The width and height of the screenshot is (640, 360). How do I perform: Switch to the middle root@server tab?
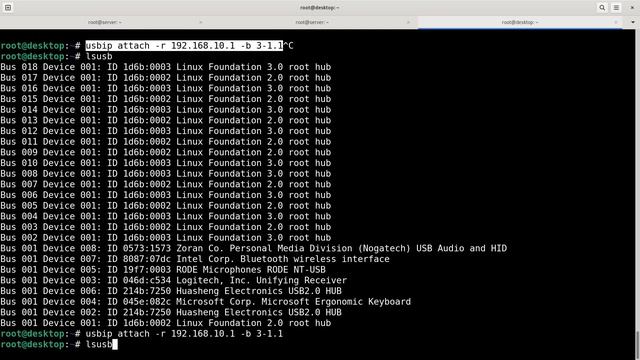point(312,22)
